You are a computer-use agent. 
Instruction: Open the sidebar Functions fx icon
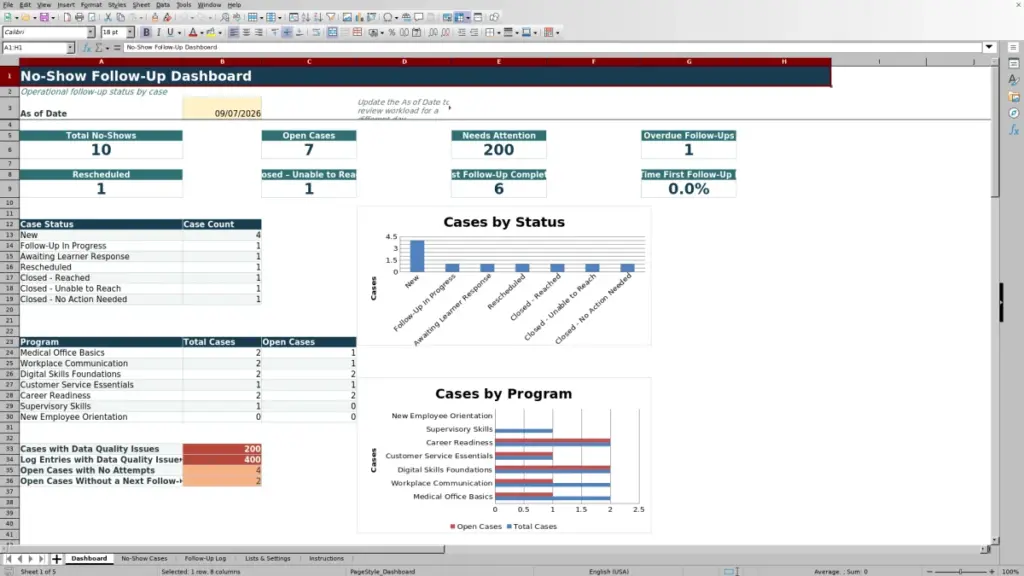1013,130
